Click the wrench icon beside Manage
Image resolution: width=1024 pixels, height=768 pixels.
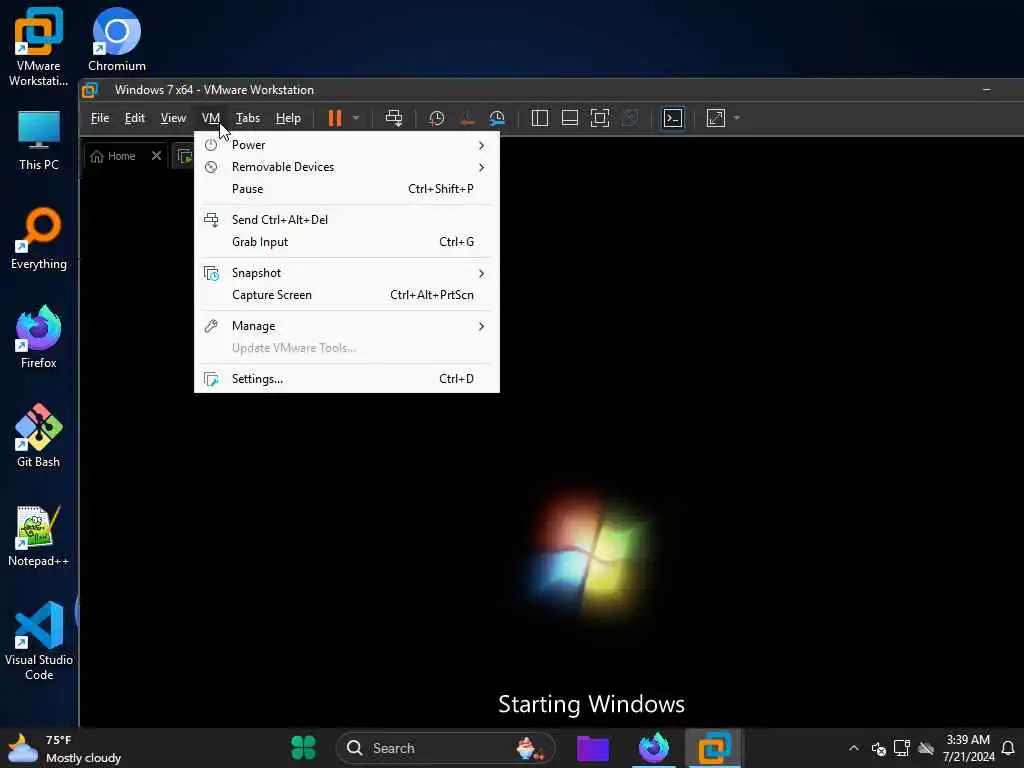coord(211,326)
